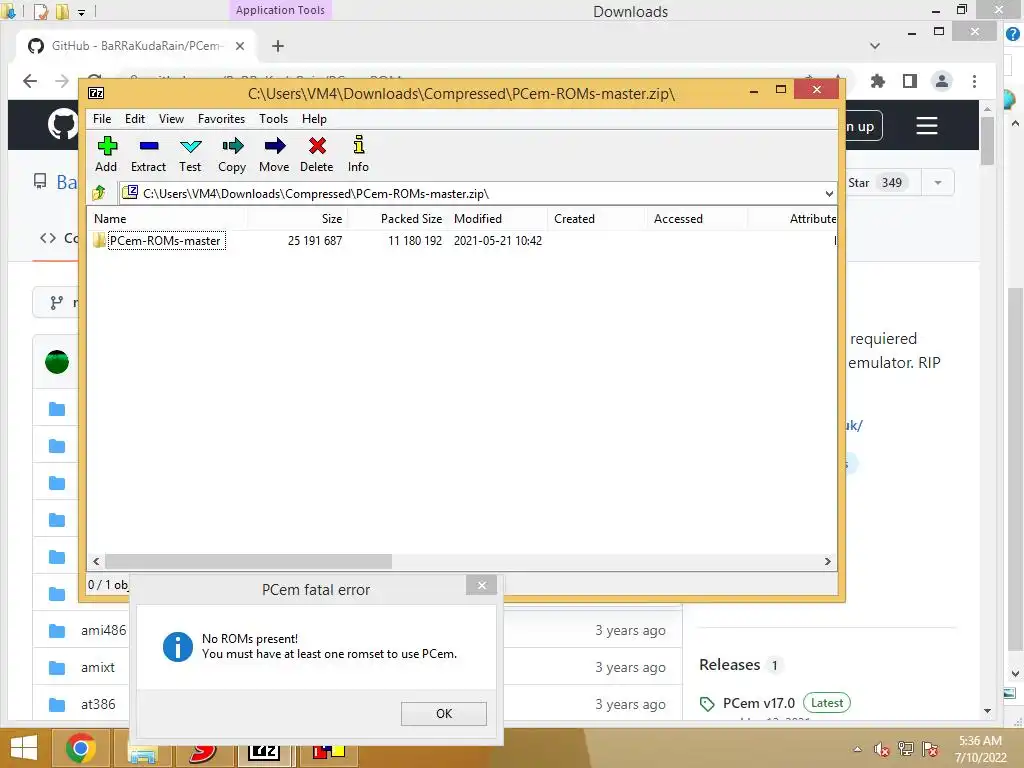Viewport: 1024px width, 768px height.
Task: Toggle Chrome side panel icon
Action: pos(910,81)
